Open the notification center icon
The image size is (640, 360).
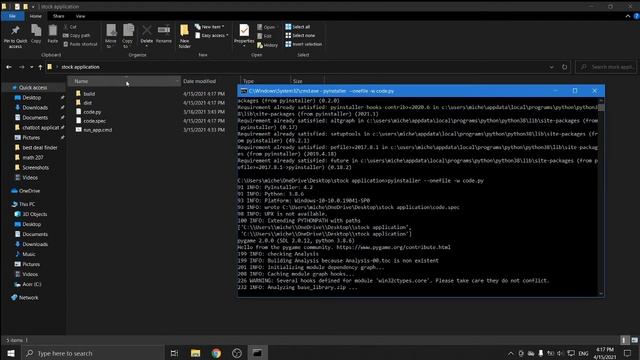point(627,353)
